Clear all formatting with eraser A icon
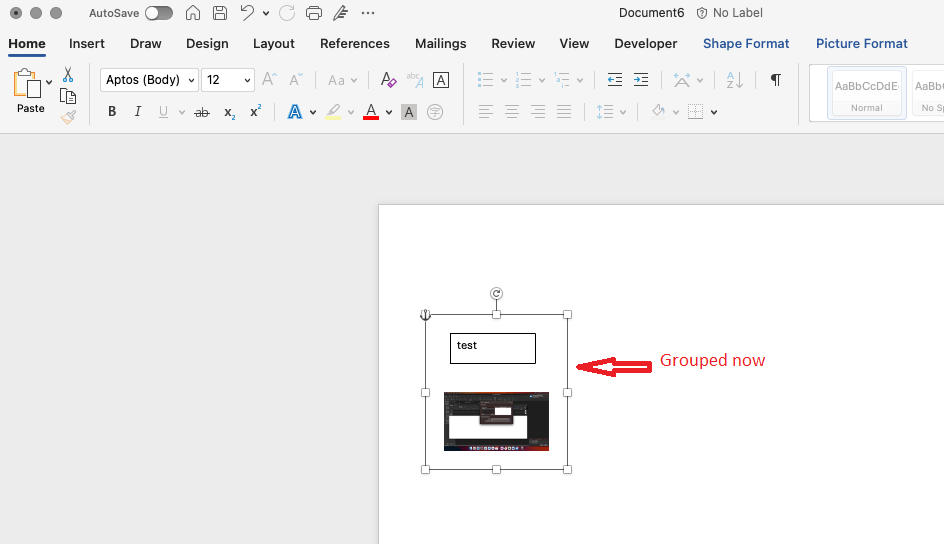 coord(388,79)
